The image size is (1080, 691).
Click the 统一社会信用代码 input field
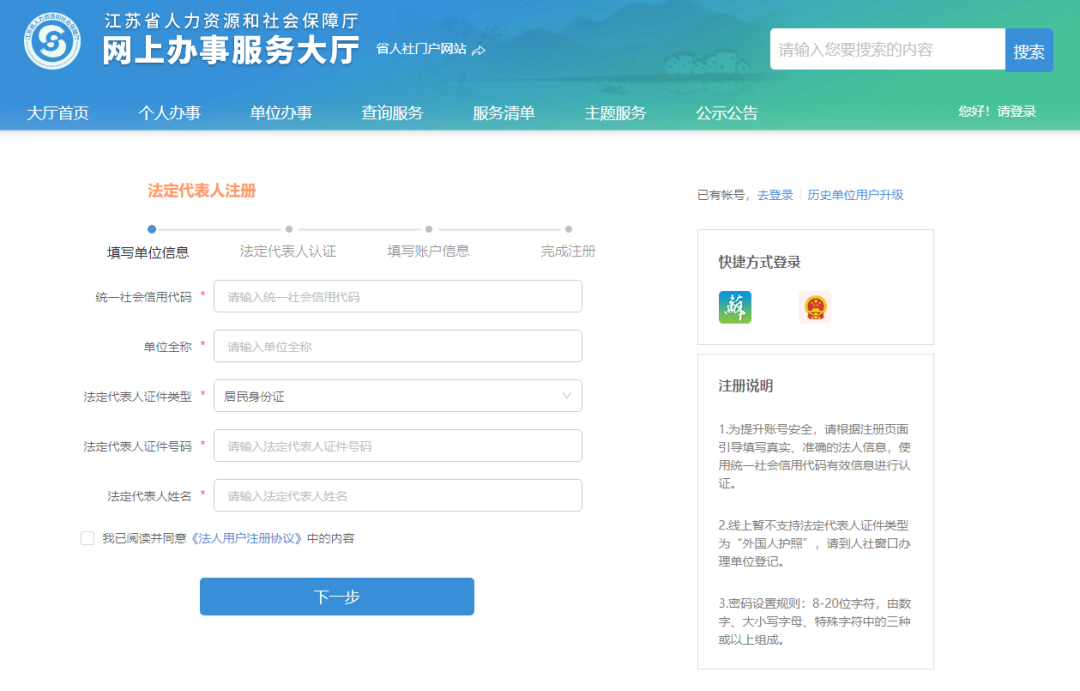tap(397, 297)
